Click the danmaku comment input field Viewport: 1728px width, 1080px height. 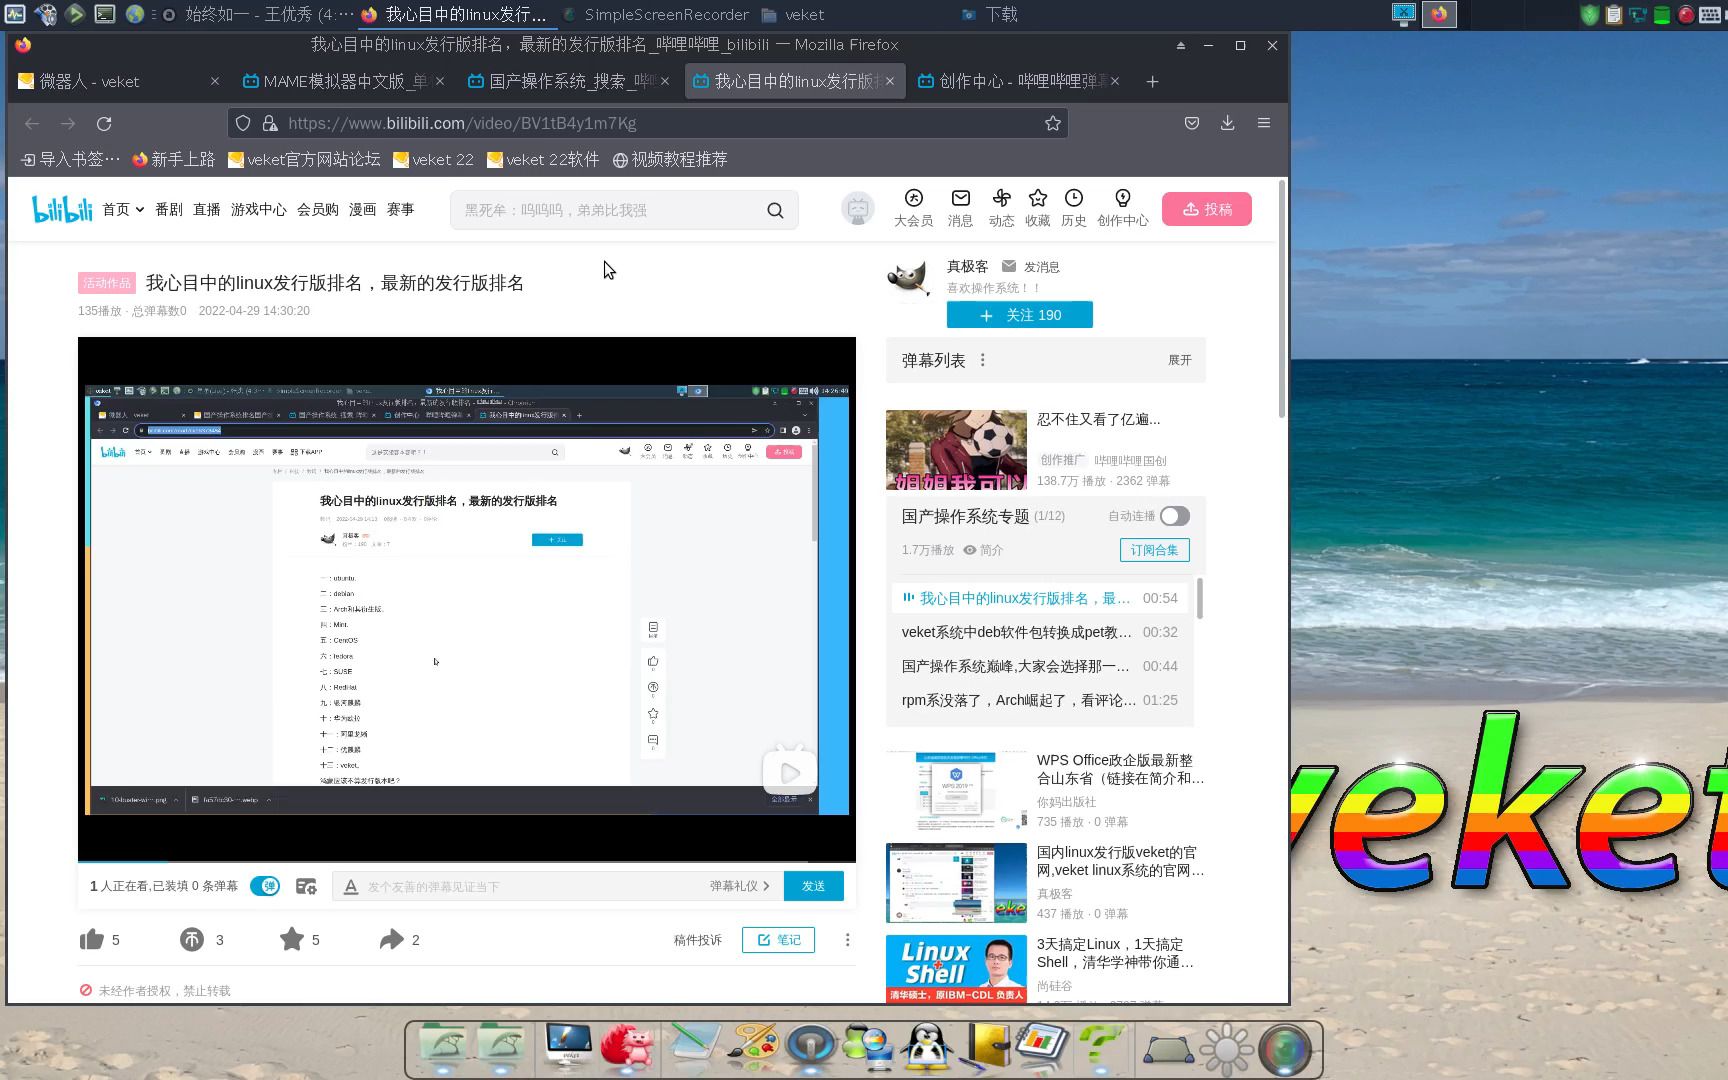tap(520, 886)
